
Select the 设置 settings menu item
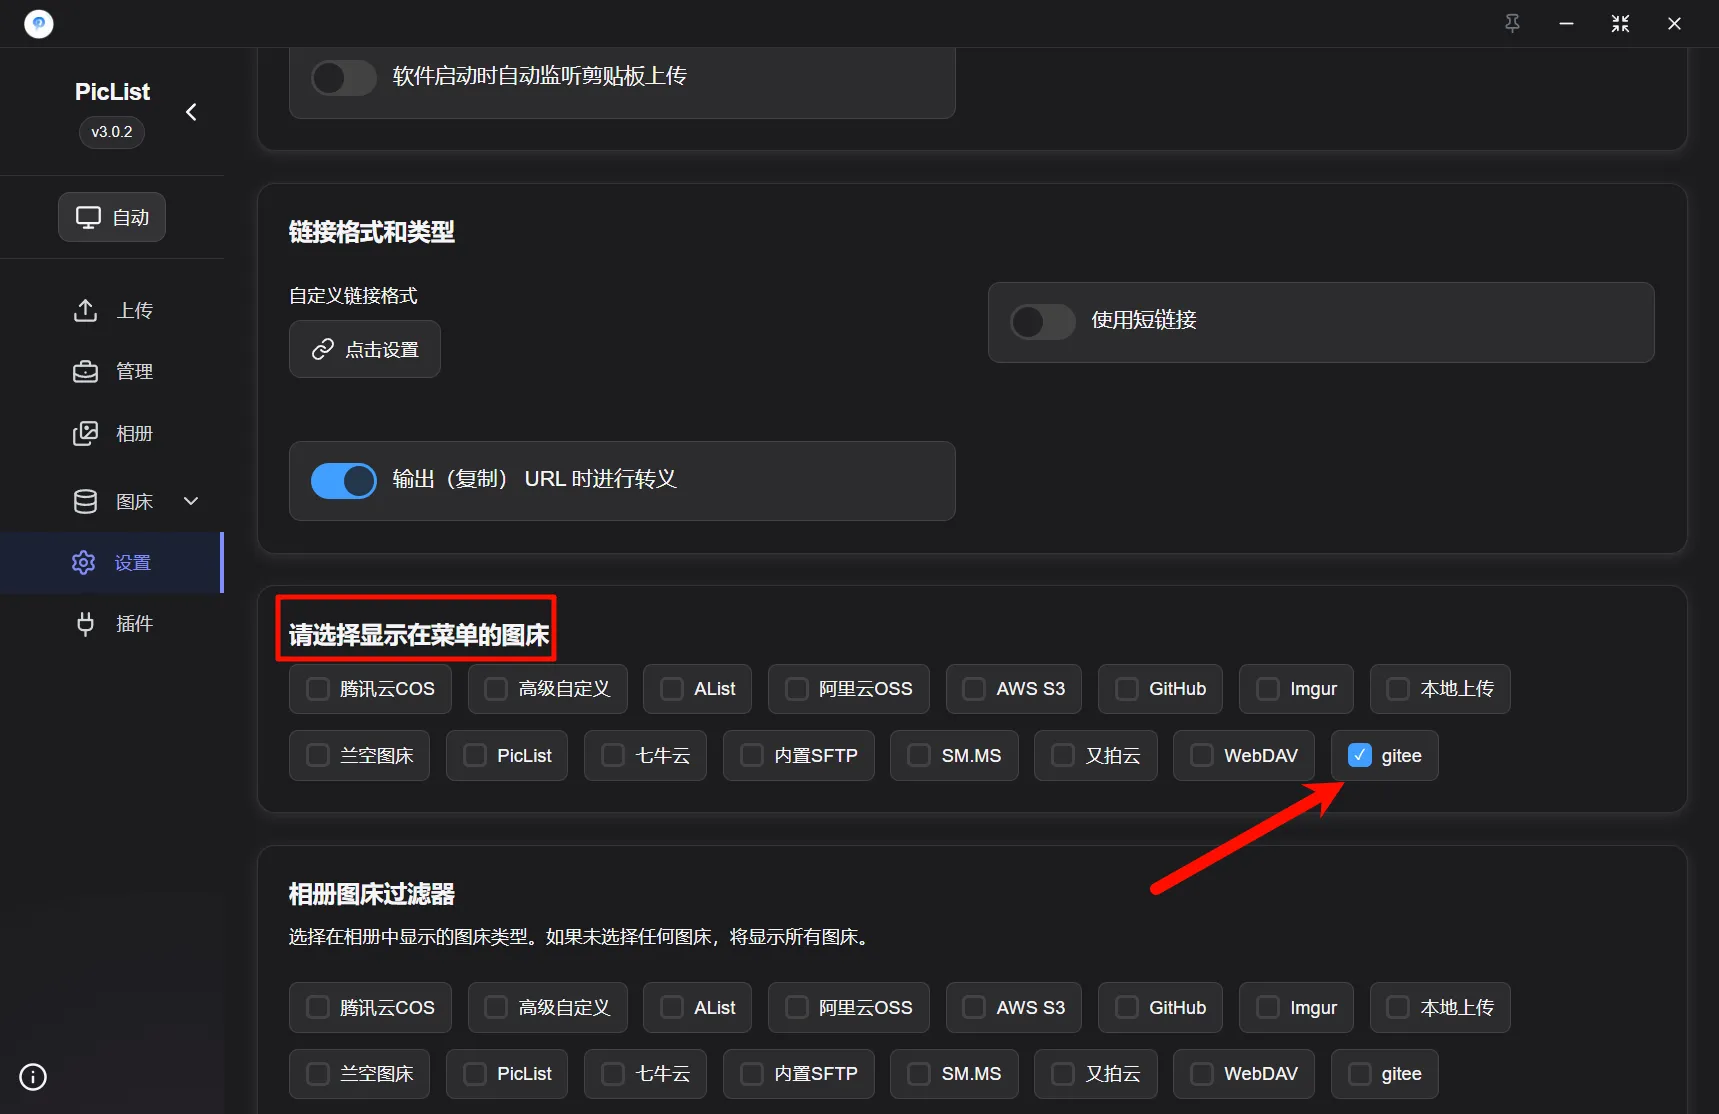click(x=111, y=562)
